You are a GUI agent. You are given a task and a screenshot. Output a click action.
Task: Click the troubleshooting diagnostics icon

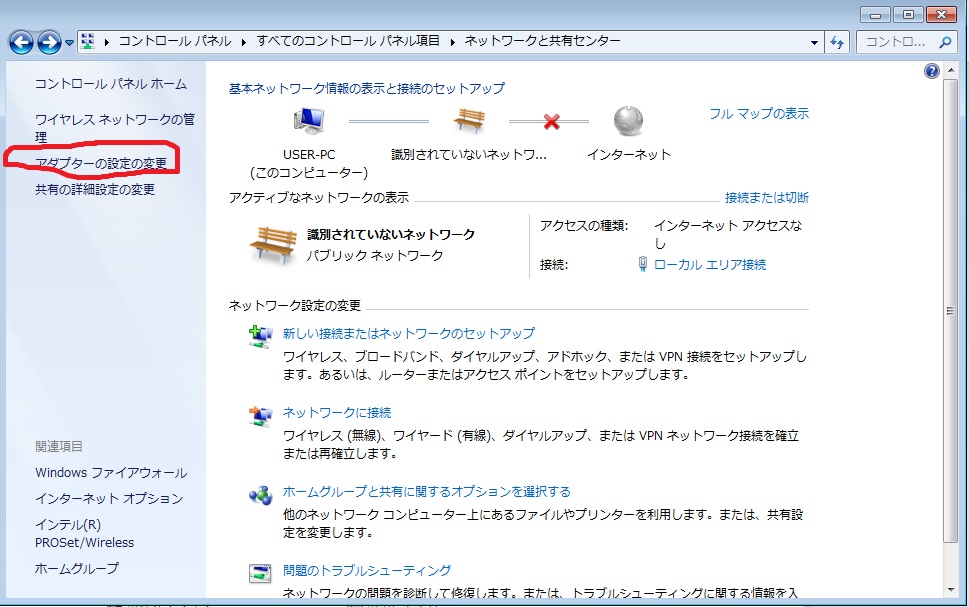pos(260,571)
